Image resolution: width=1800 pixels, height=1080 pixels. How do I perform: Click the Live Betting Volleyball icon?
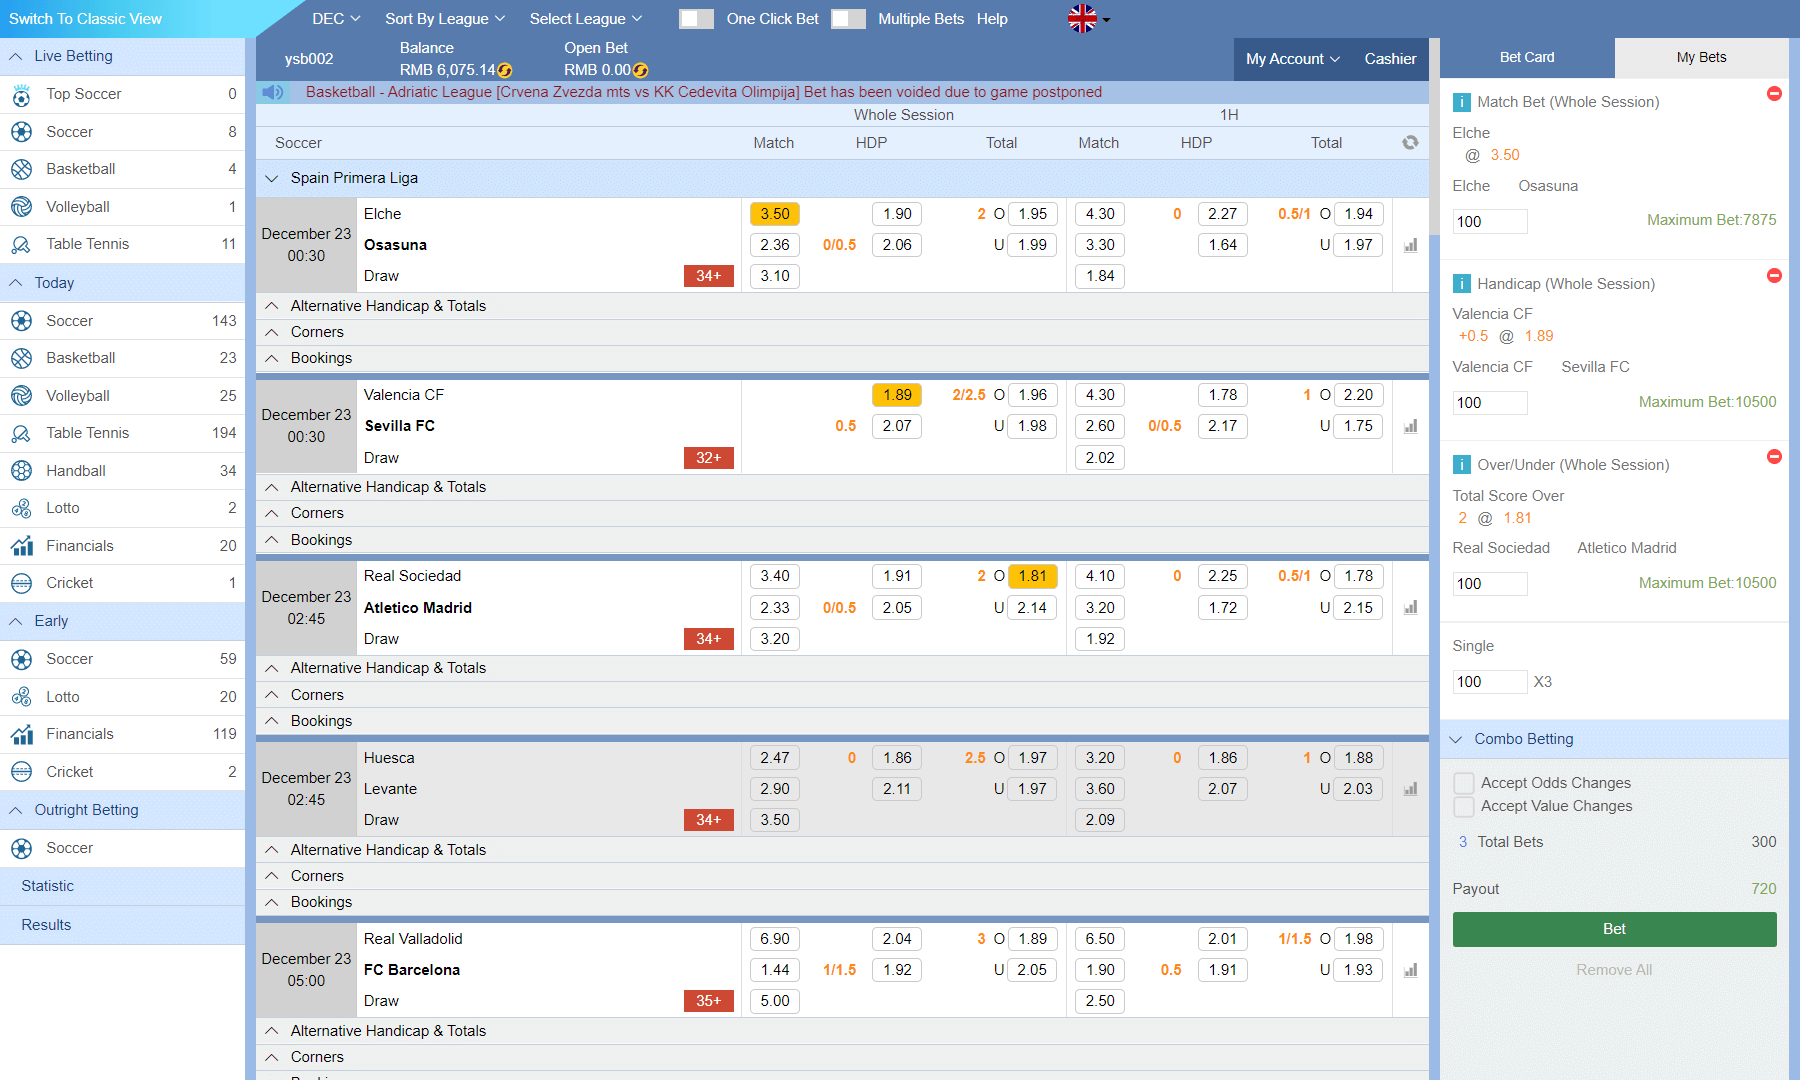click(x=21, y=207)
